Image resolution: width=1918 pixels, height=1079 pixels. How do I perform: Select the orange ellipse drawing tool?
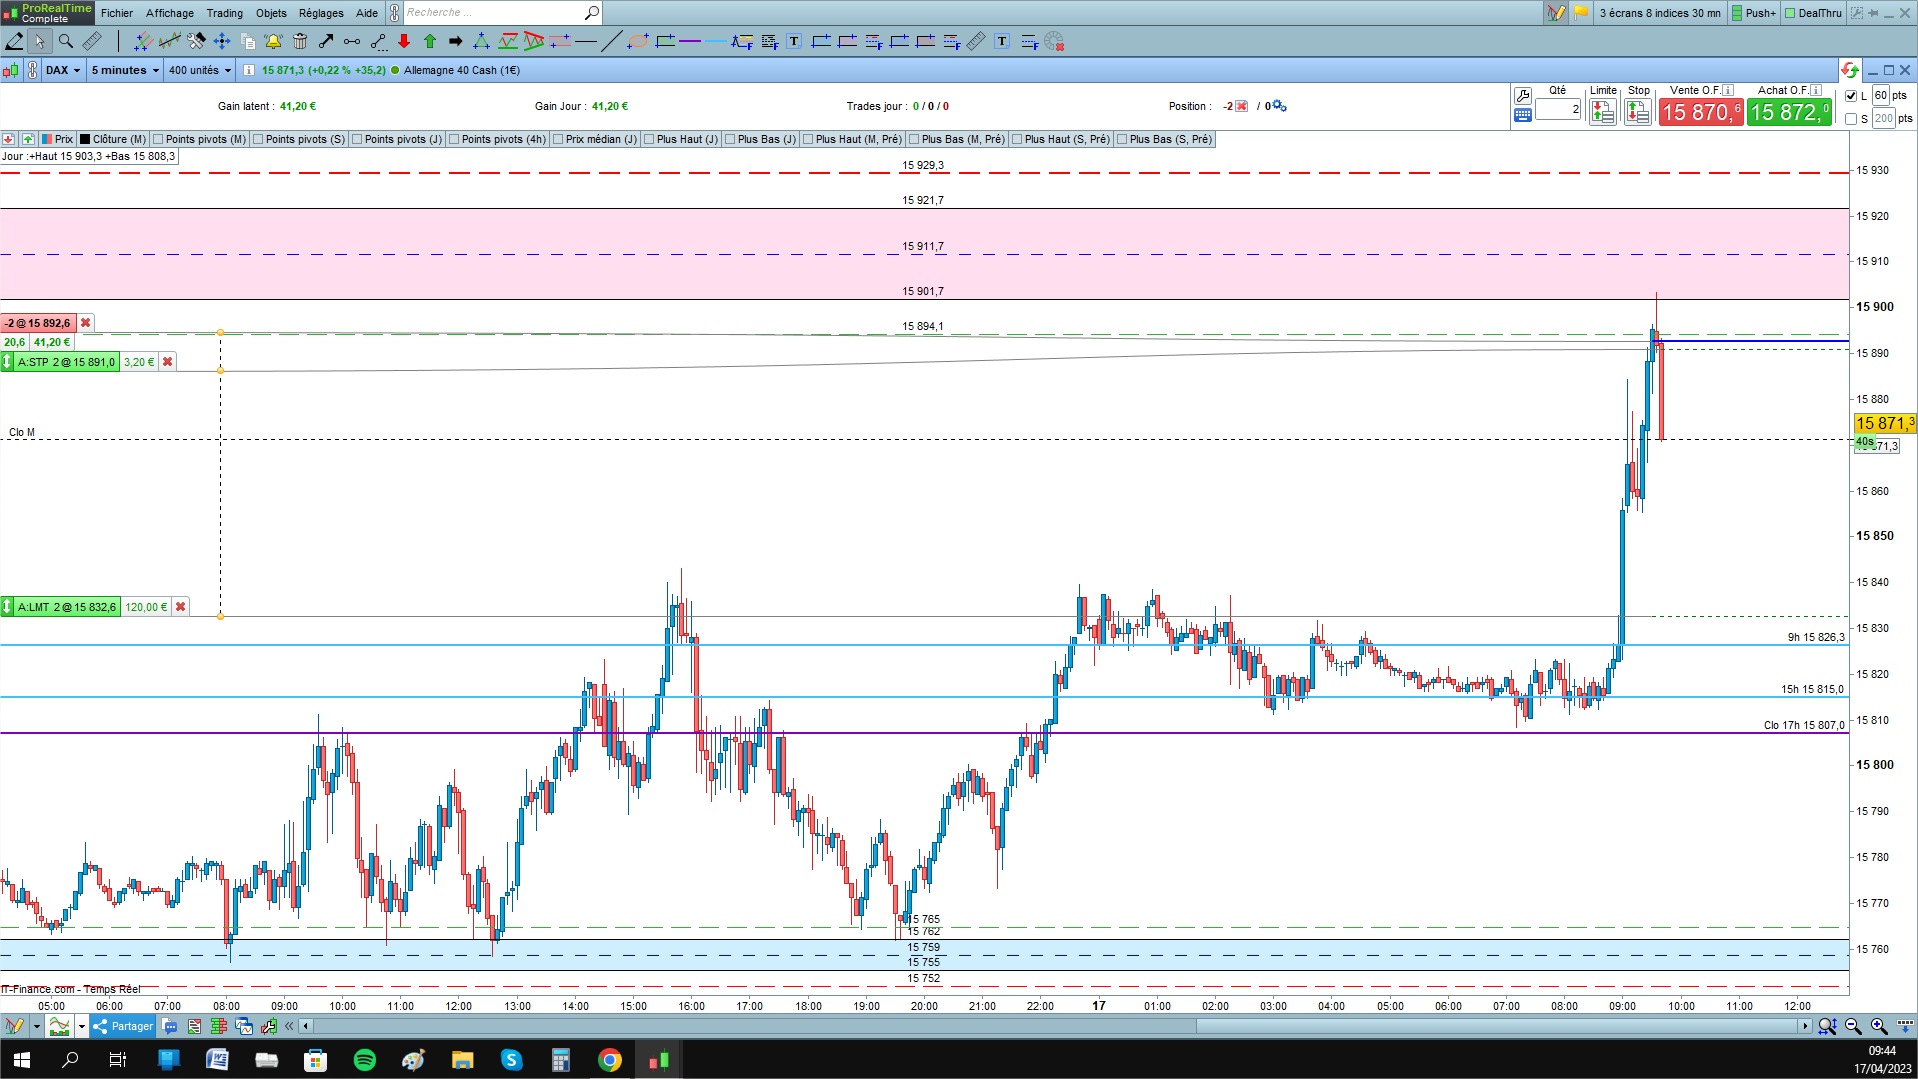[x=638, y=41]
